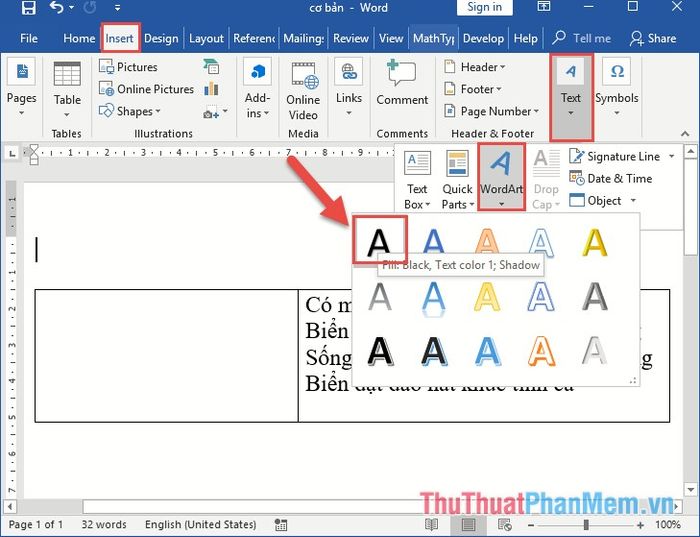Open the Review tab

point(351,38)
